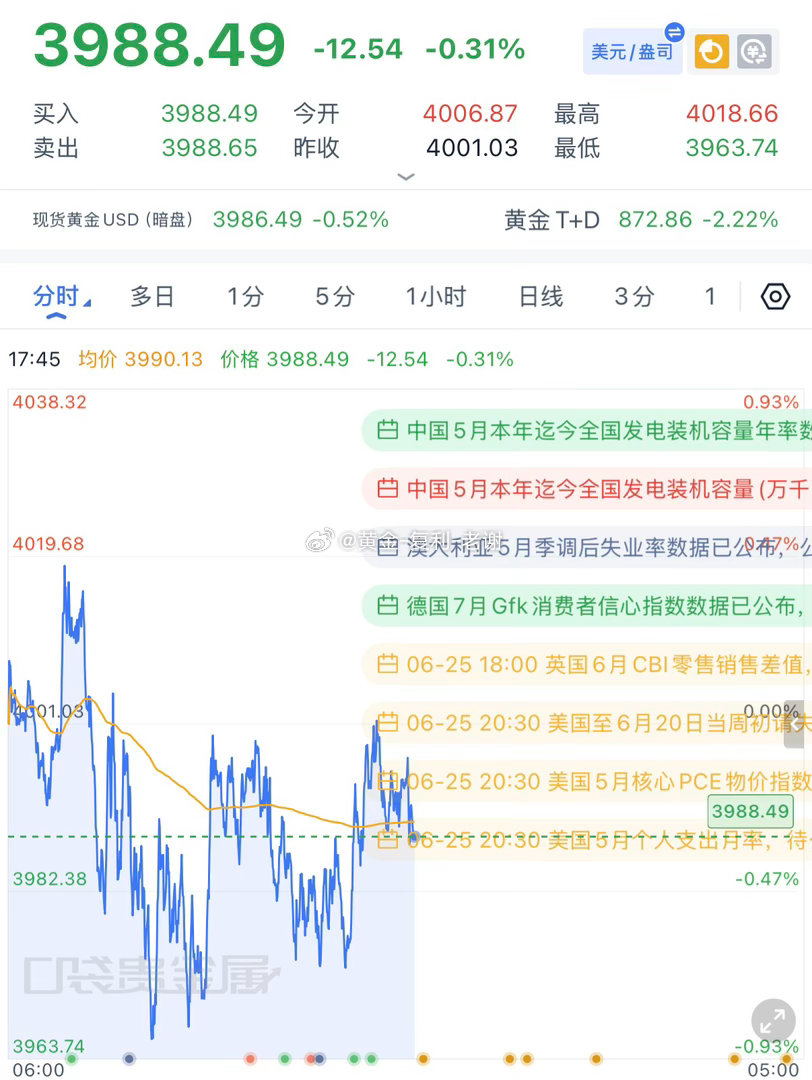Open 中国5月发电装机容量年率 event
Screen dimensions: 812x1080
(x=587, y=430)
